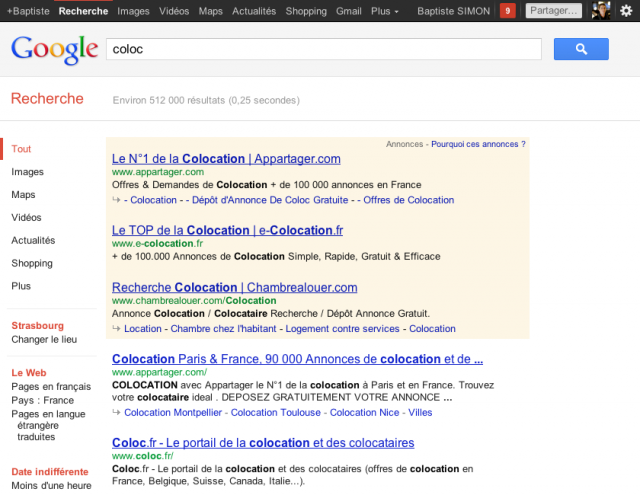Open the Partager share box
The image size is (640, 495).
(x=553, y=11)
